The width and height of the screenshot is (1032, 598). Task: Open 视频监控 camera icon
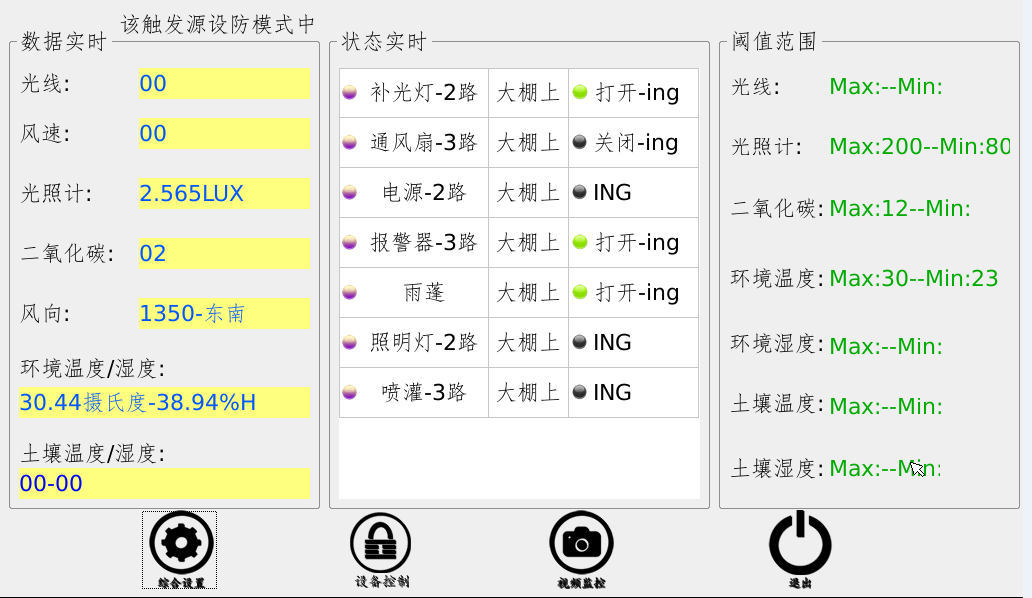(x=581, y=543)
